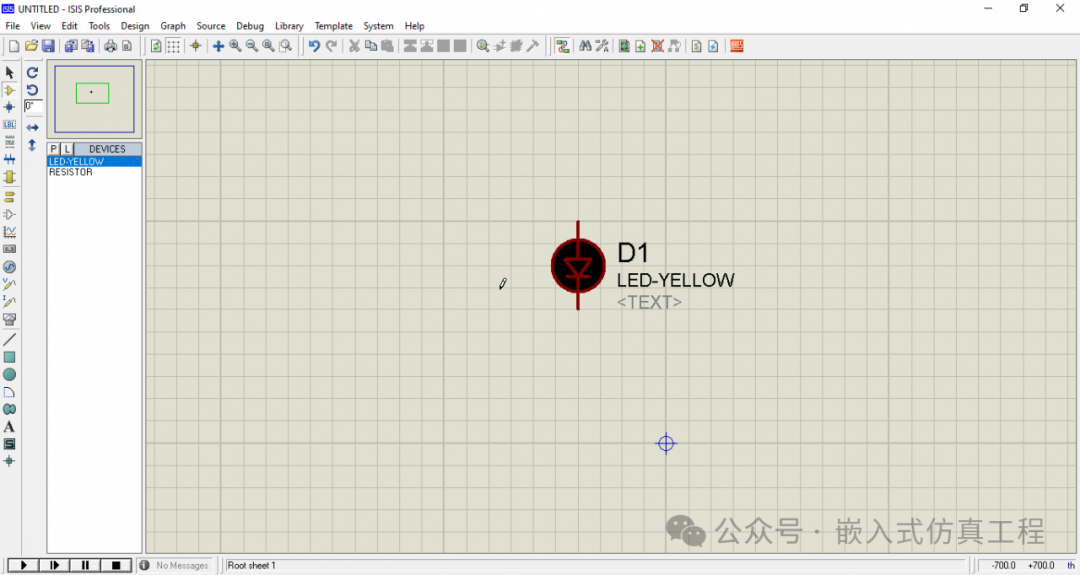Screen dimensions: 1080x575
Task: Copy the selection to clipboard
Action: [371, 46]
